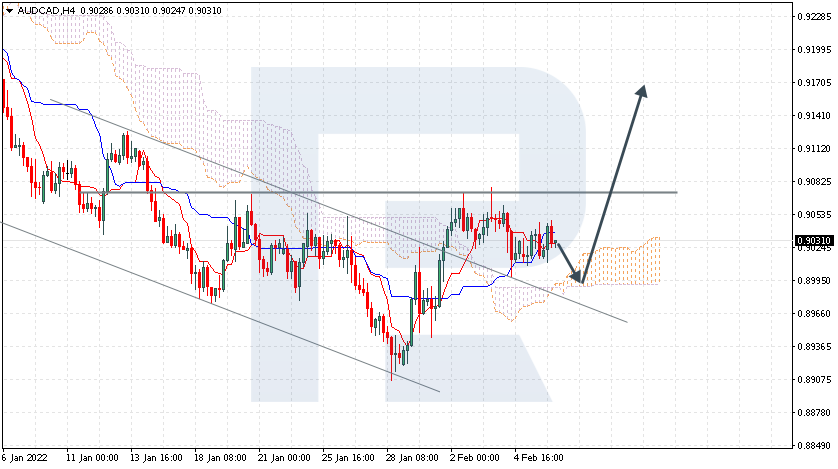Click the 4 Feb 16:00 time label
This screenshot has width=838, height=469.
(539, 458)
